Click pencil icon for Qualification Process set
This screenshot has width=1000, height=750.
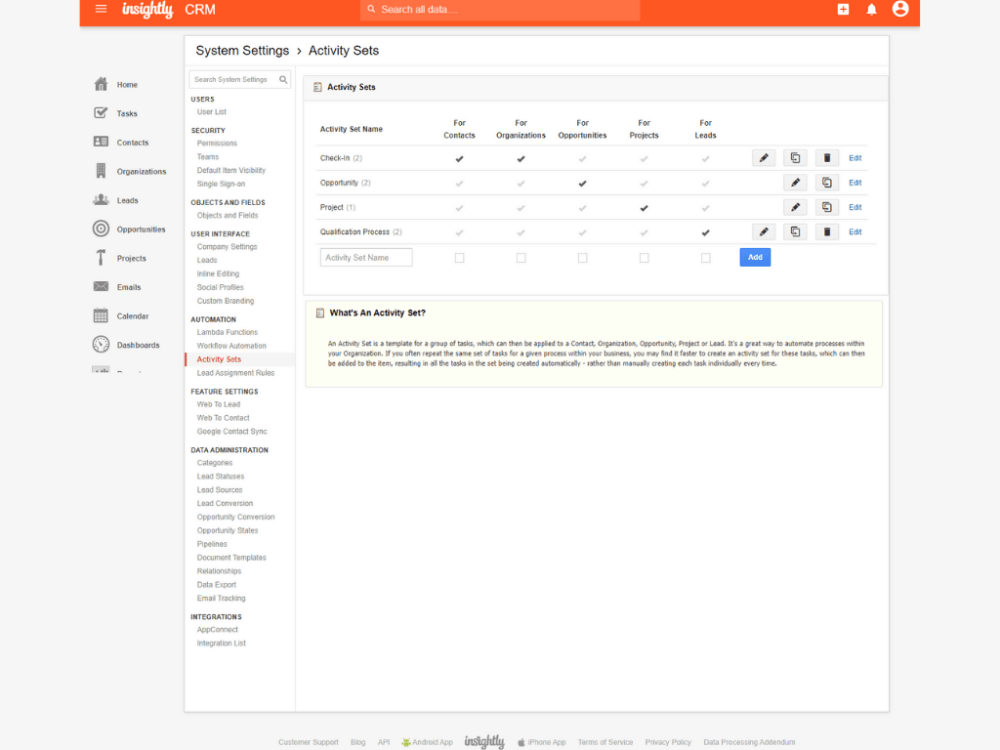763,232
